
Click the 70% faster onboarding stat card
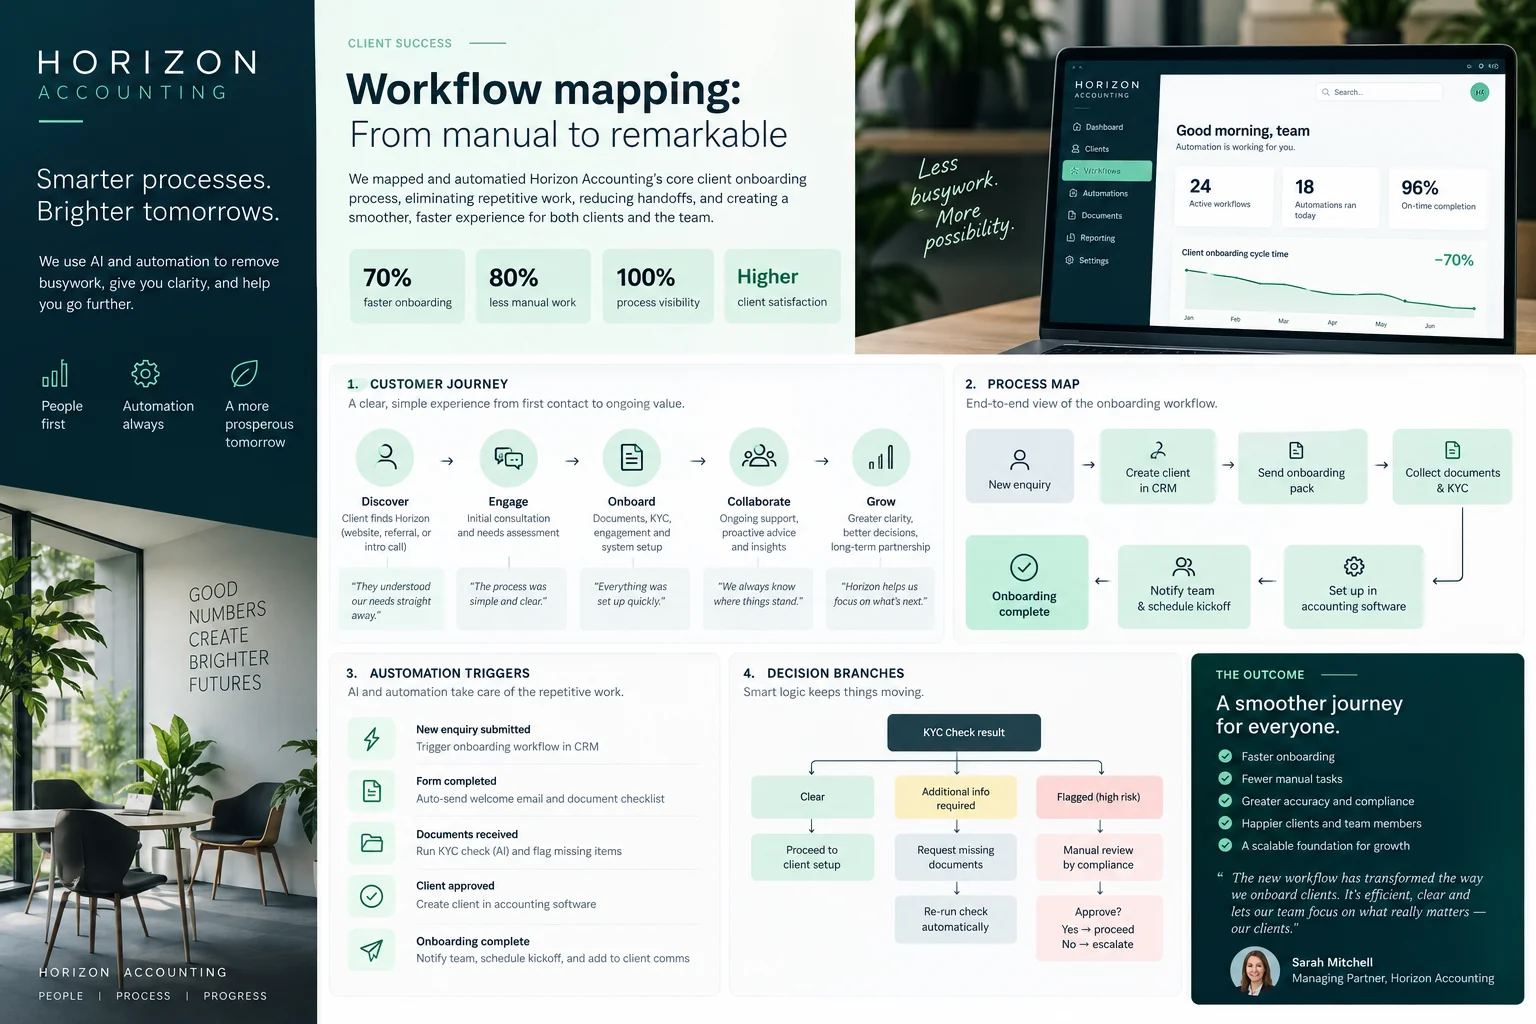tap(408, 286)
